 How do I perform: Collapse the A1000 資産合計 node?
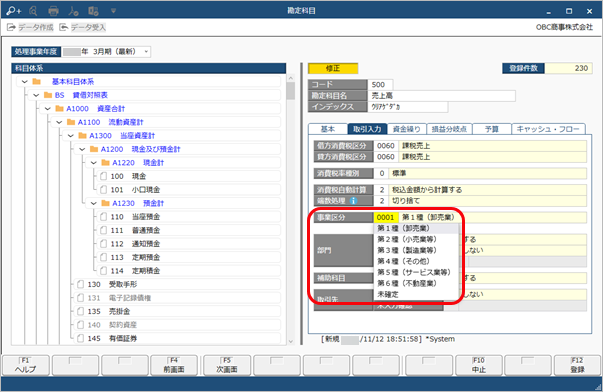click(48, 108)
